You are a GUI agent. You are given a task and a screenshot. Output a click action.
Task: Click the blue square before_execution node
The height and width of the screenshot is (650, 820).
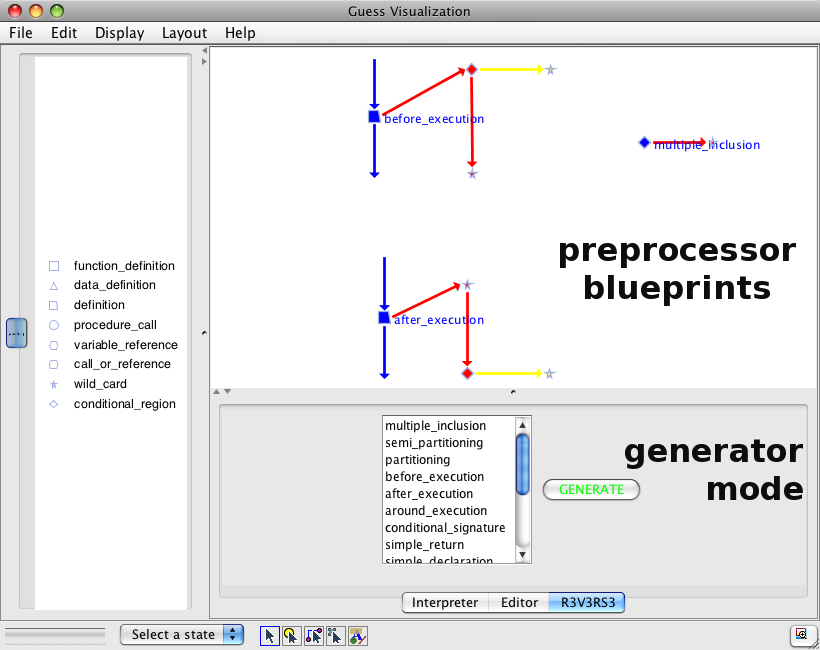pyautogui.click(x=374, y=117)
